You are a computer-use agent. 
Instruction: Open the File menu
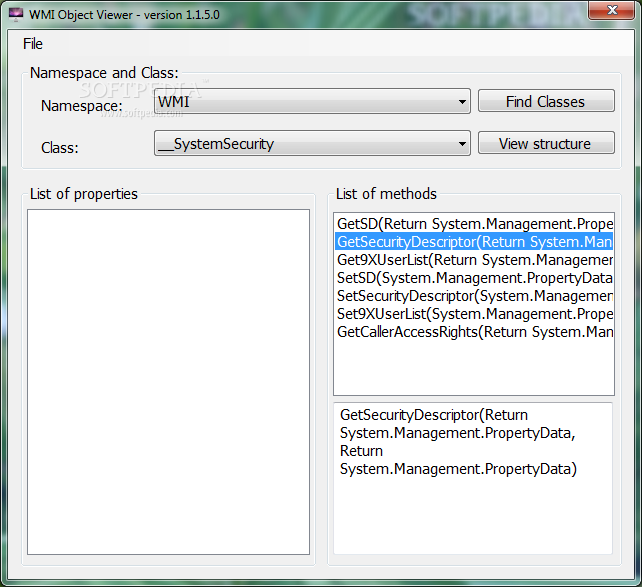(33, 44)
